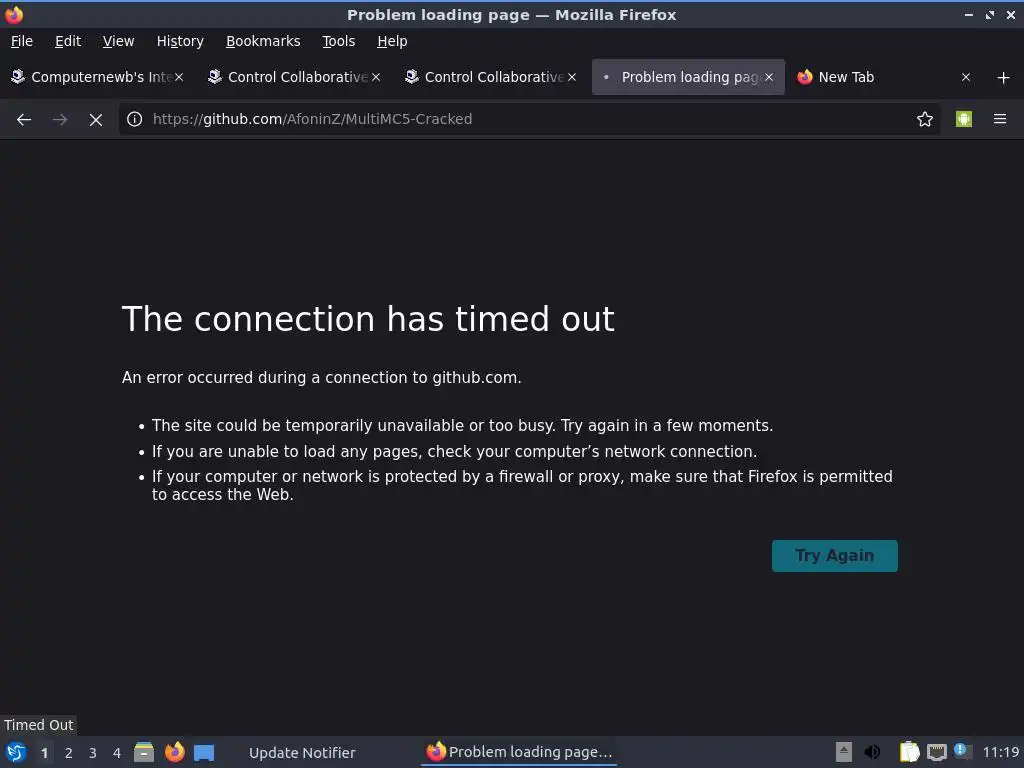Open the Firefox hamburger menu
Screen dimensions: 1024x768
pos(1000,119)
